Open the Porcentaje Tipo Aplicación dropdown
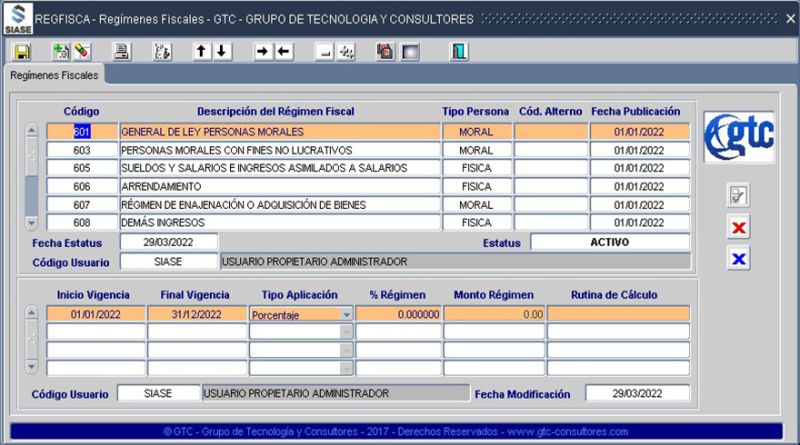This screenshot has width=800, height=445. (x=346, y=314)
